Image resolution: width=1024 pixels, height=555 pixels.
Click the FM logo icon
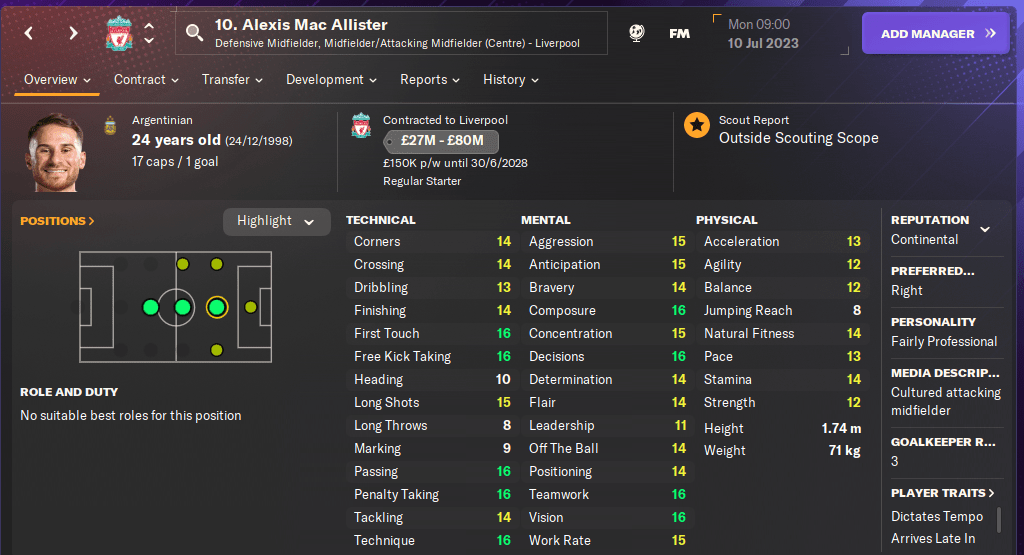tap(679, 33)
